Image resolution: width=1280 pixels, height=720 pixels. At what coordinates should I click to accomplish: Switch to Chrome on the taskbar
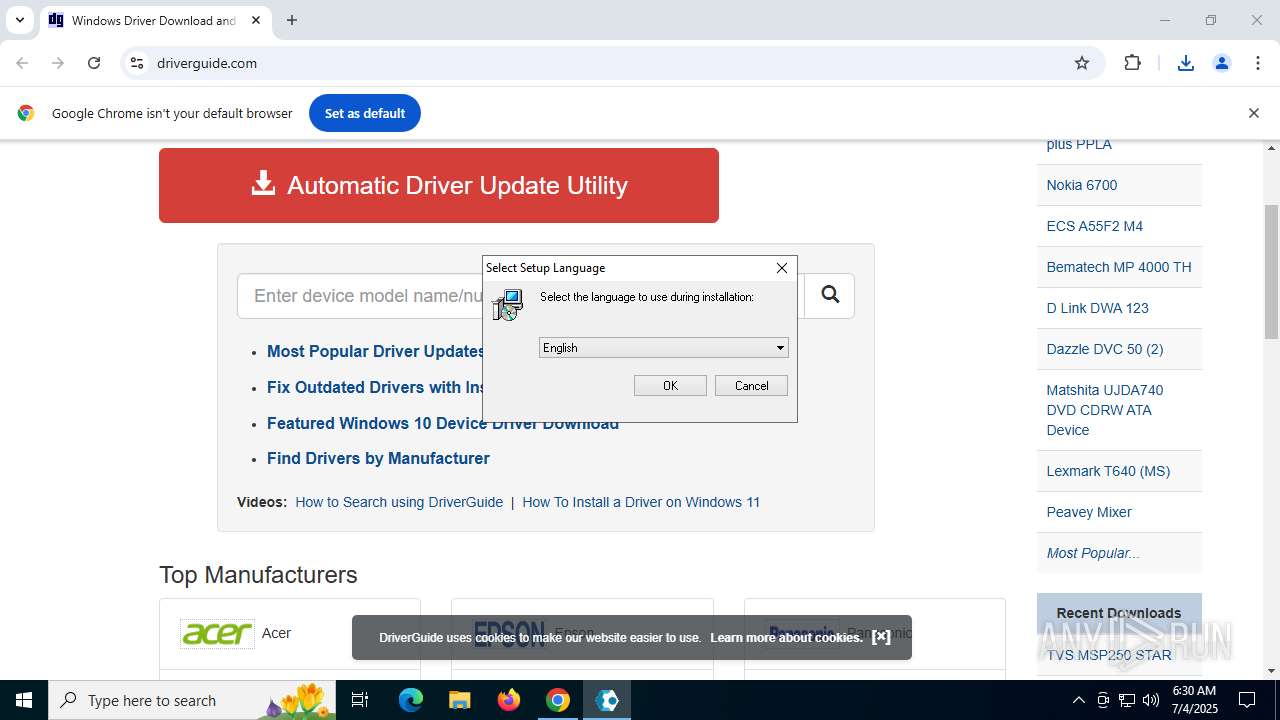click(558, 700)
